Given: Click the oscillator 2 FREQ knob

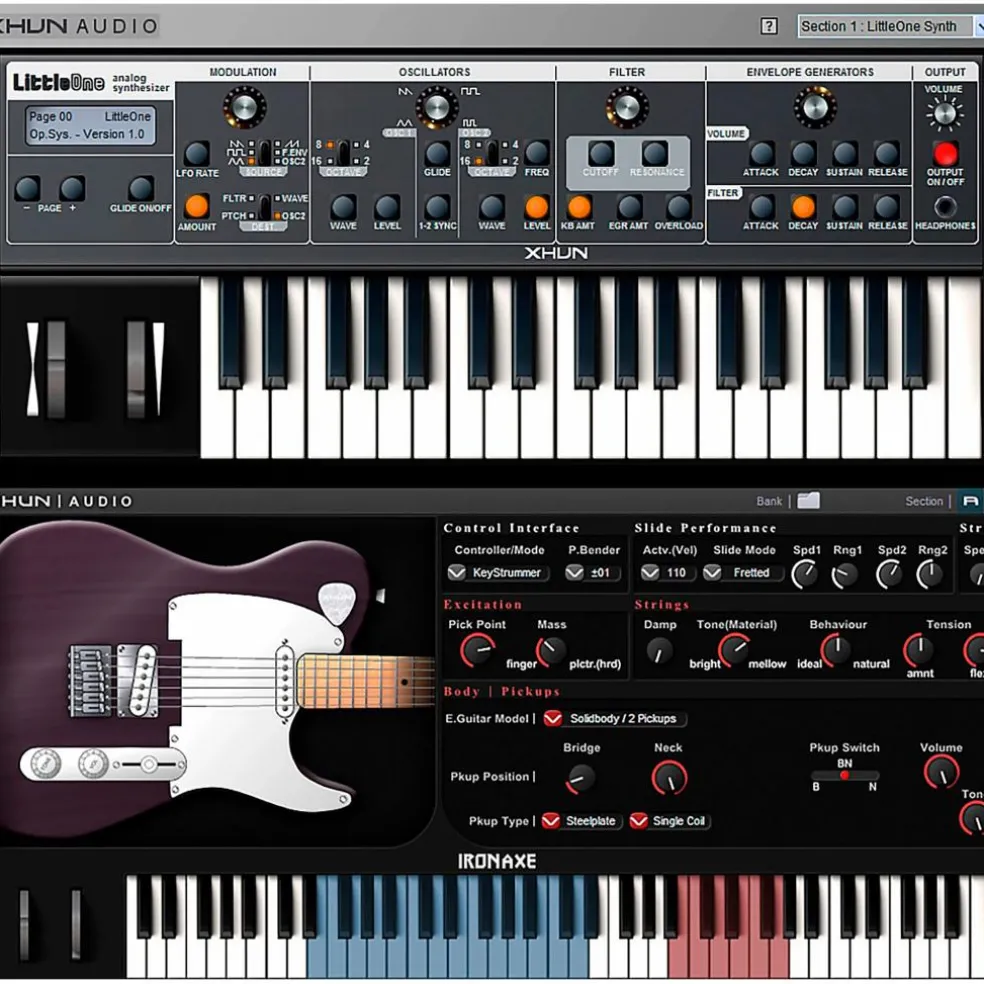Looking at the screenshot, I should point(537,153).
